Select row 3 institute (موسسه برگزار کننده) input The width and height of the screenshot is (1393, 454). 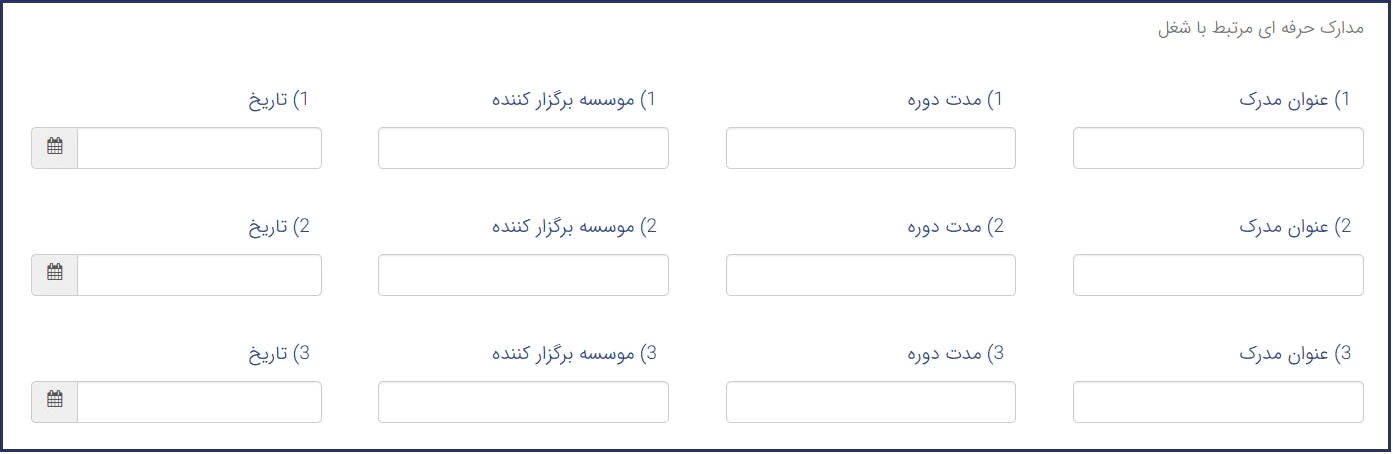(523, 402)
